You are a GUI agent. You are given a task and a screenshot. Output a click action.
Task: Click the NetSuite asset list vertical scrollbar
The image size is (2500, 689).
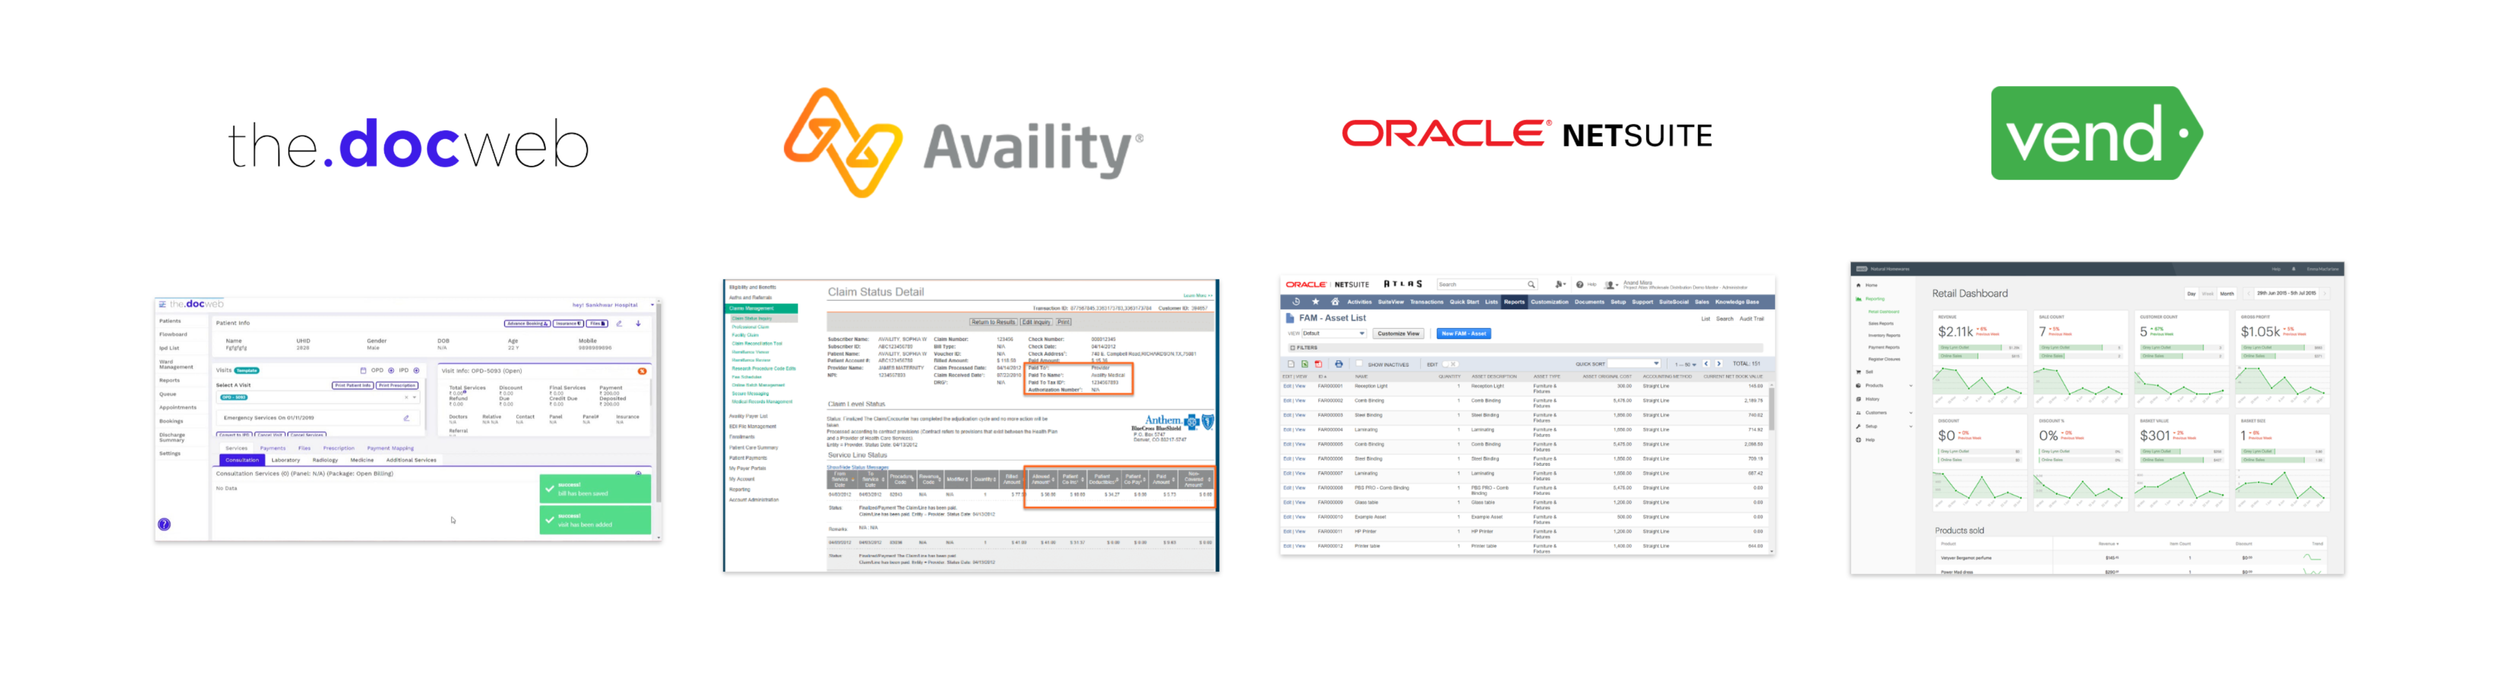[x=1771, y=408]
